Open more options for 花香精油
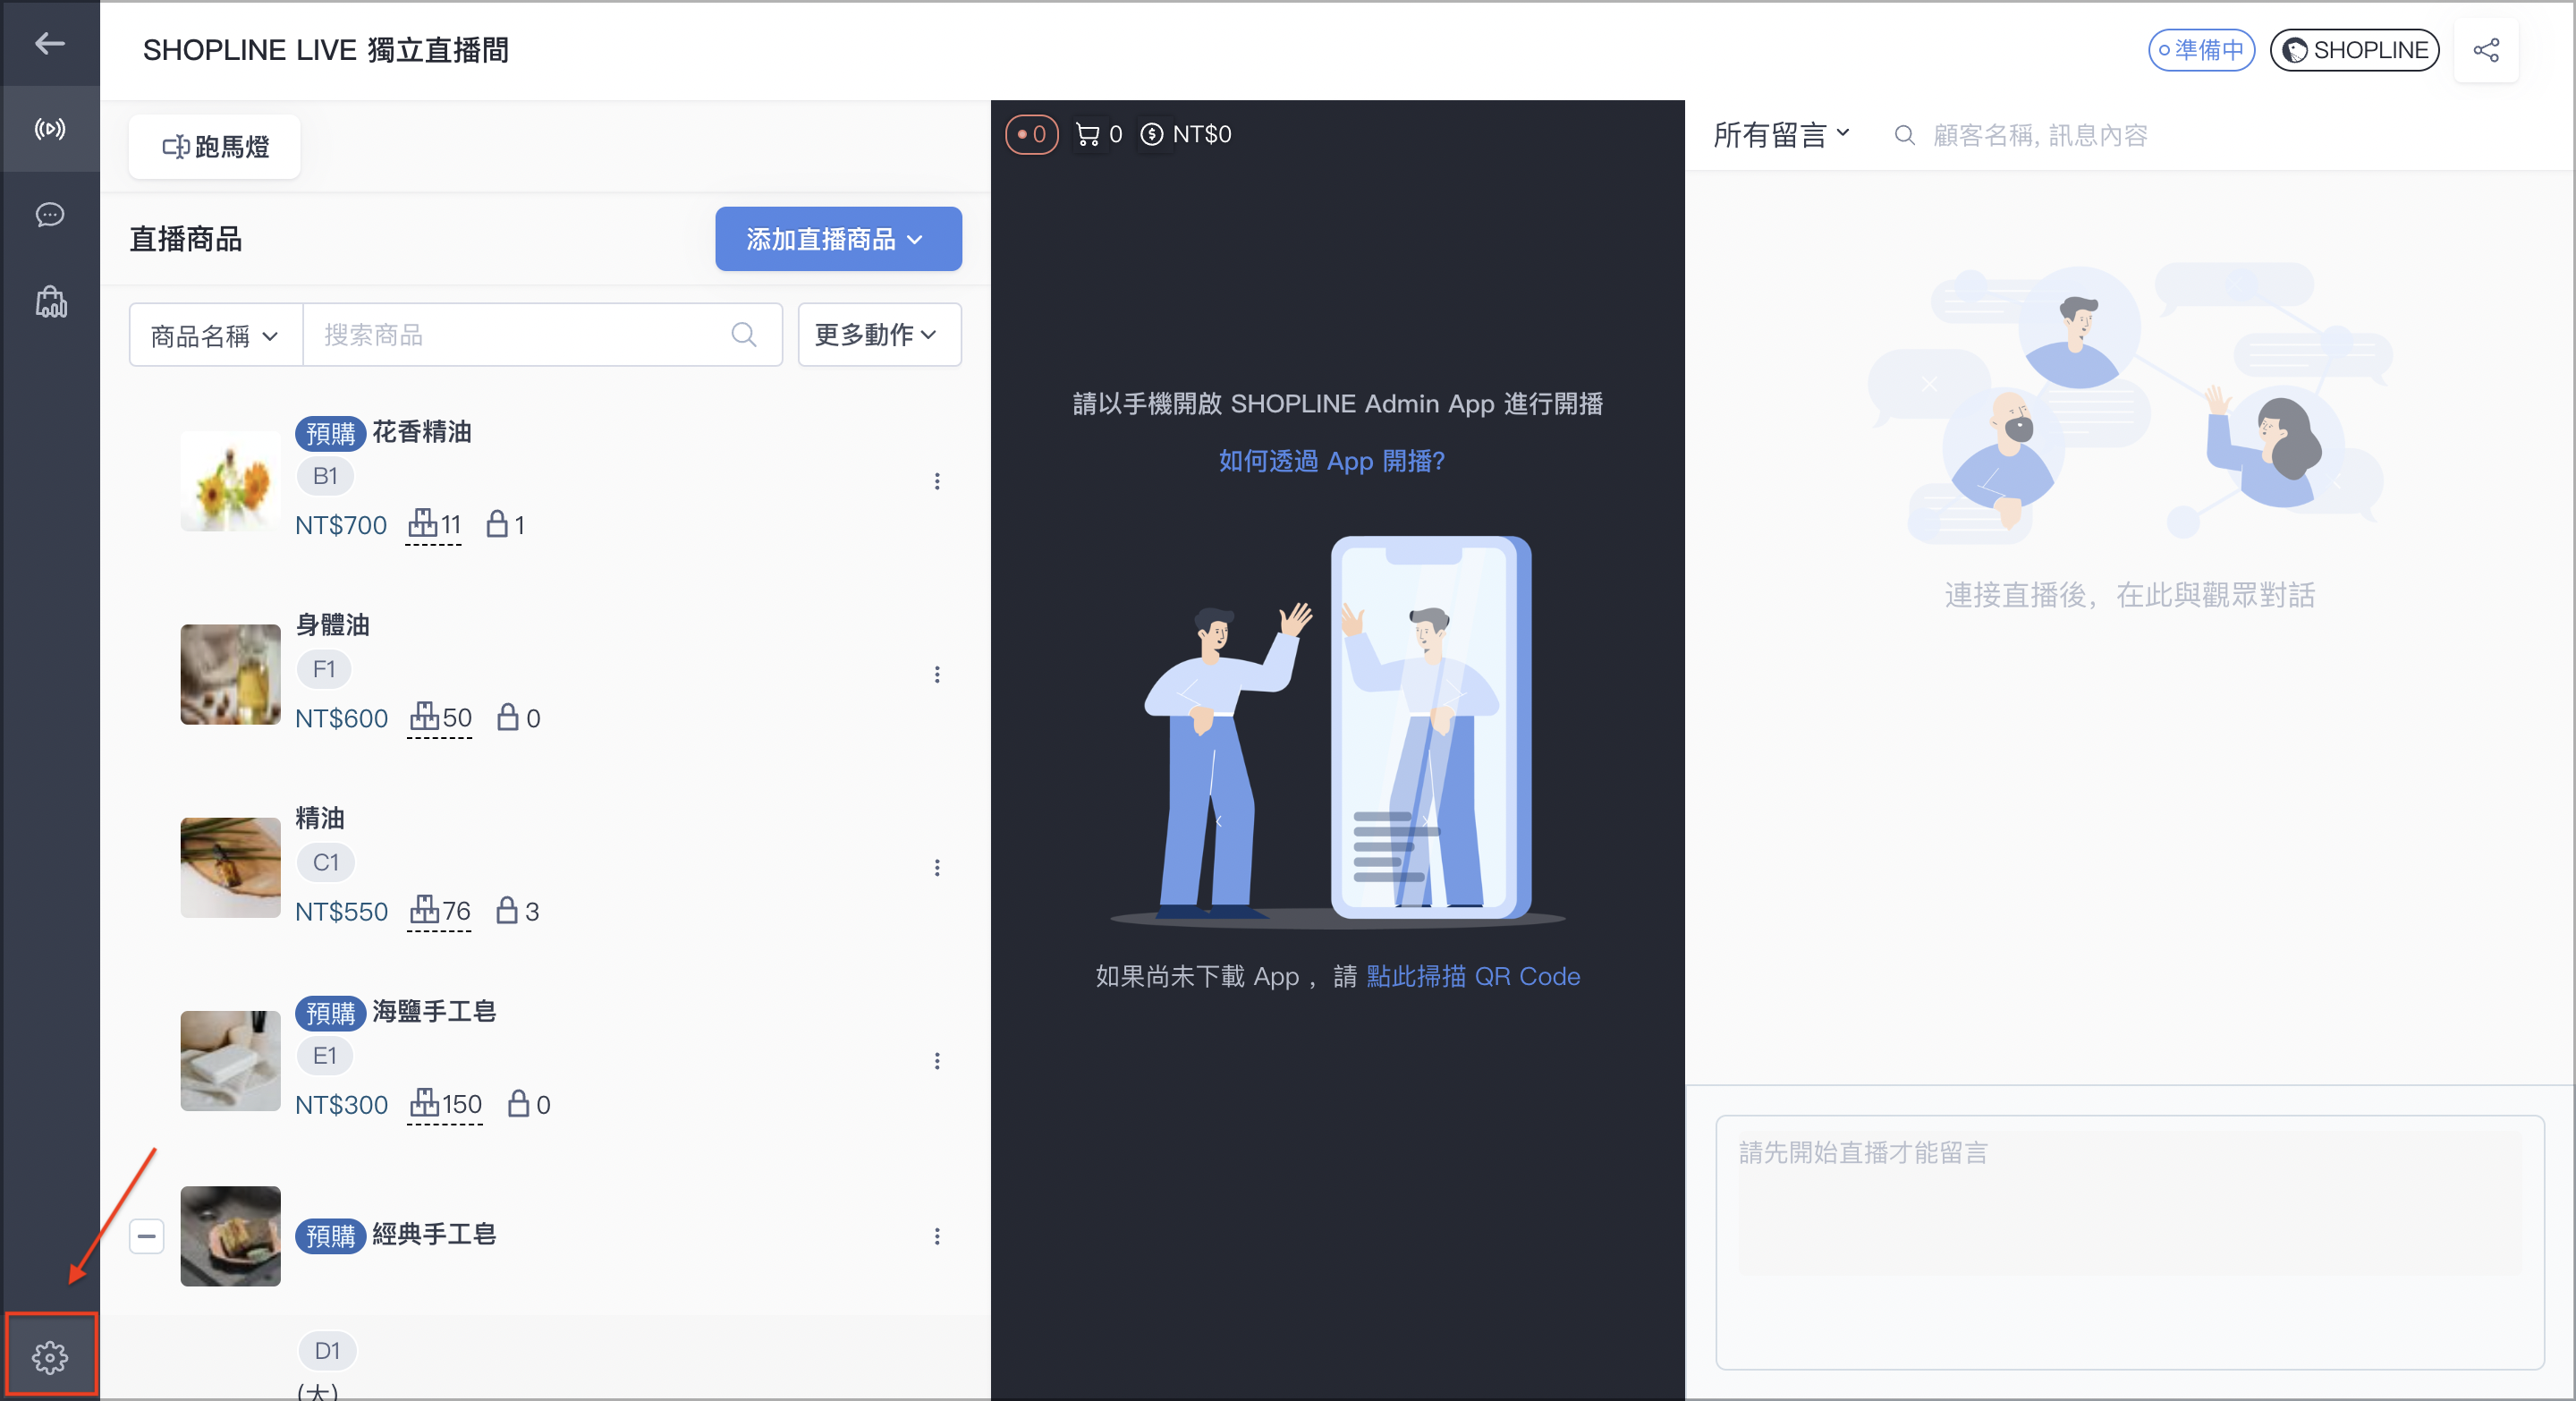Viewport: 2576px width, 1401px height. (937, 481)
